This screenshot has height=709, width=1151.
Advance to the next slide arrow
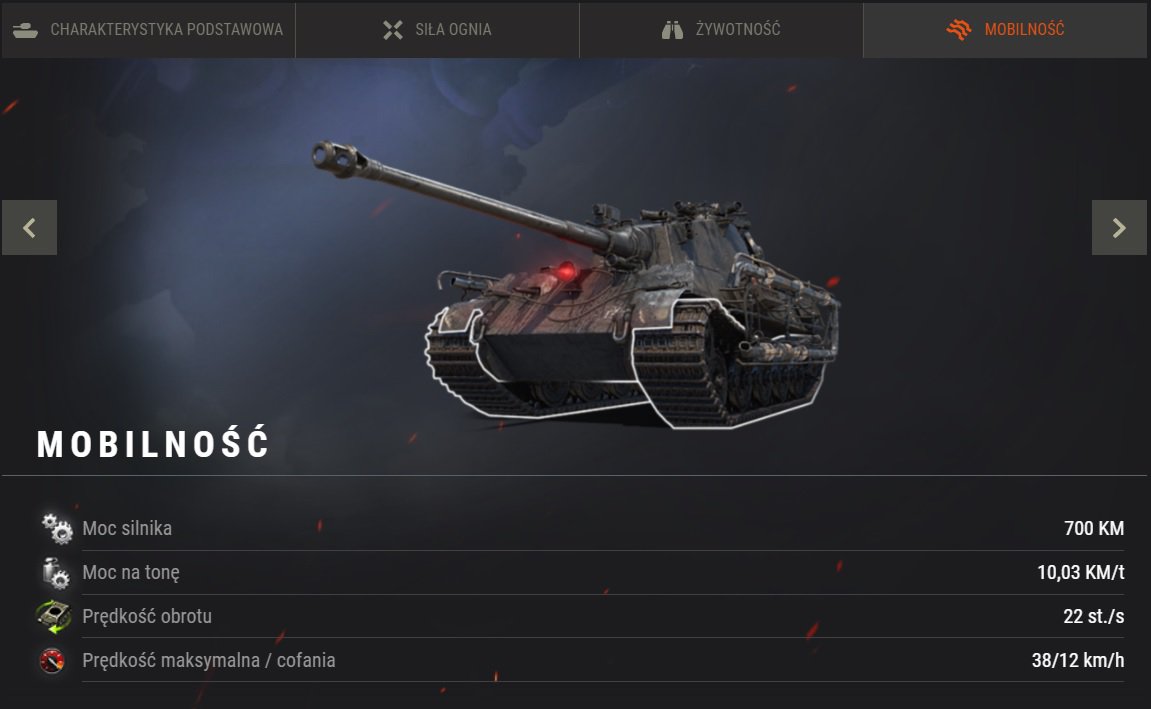click(x=1119, y=228)
